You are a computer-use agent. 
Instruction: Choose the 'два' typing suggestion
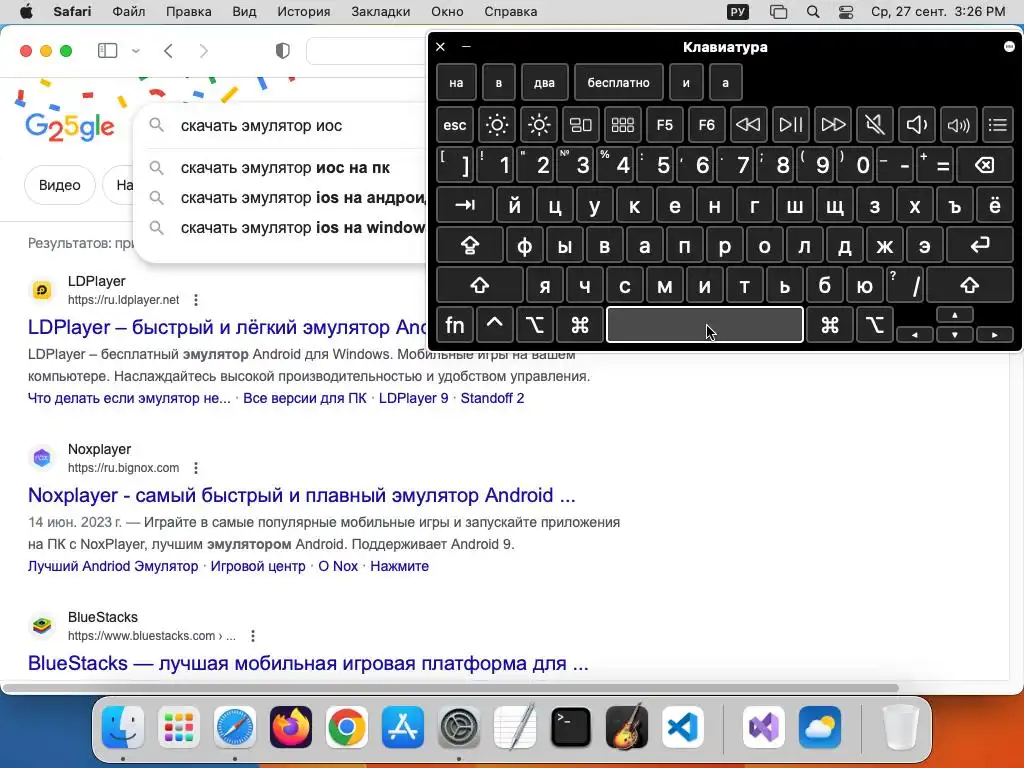coord(544,83)
